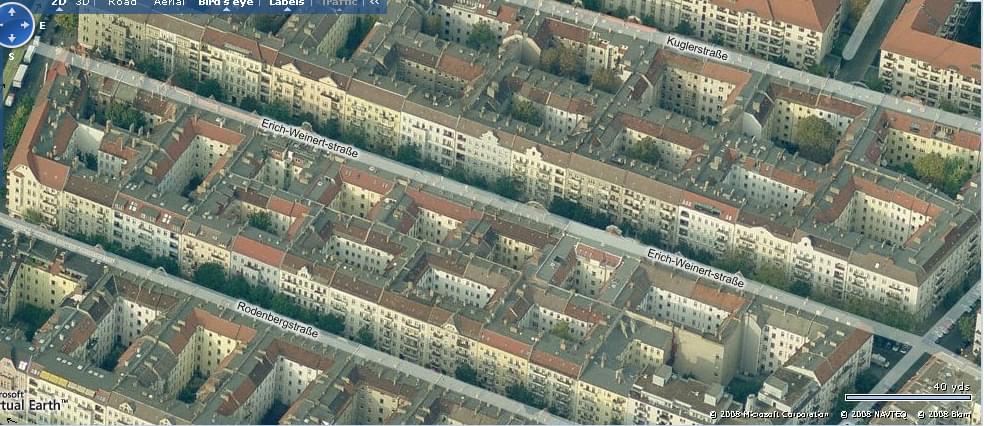Pan the map down with compass arrow
This screenshot has width=984, height=426.
click(14, 38)
